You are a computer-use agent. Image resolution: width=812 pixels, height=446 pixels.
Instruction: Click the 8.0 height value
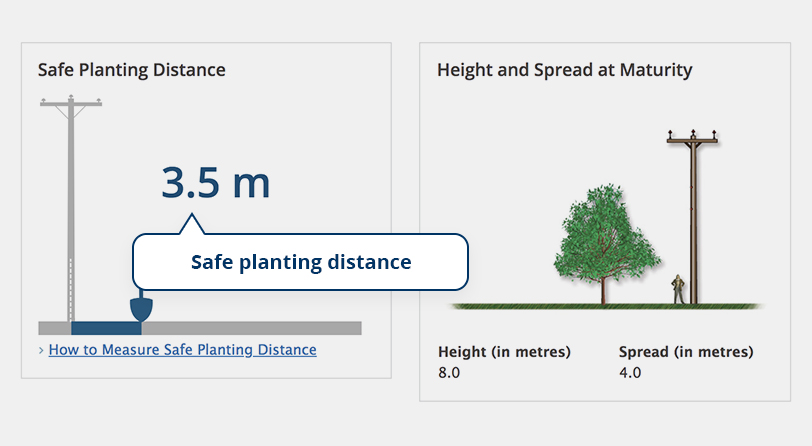coord(449,372)
